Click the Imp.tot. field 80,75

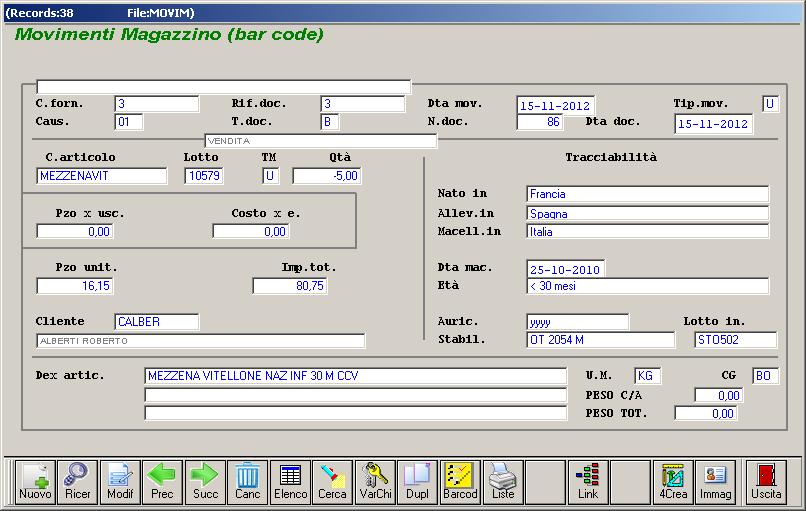pyautogui.click(x=290, y=286)
